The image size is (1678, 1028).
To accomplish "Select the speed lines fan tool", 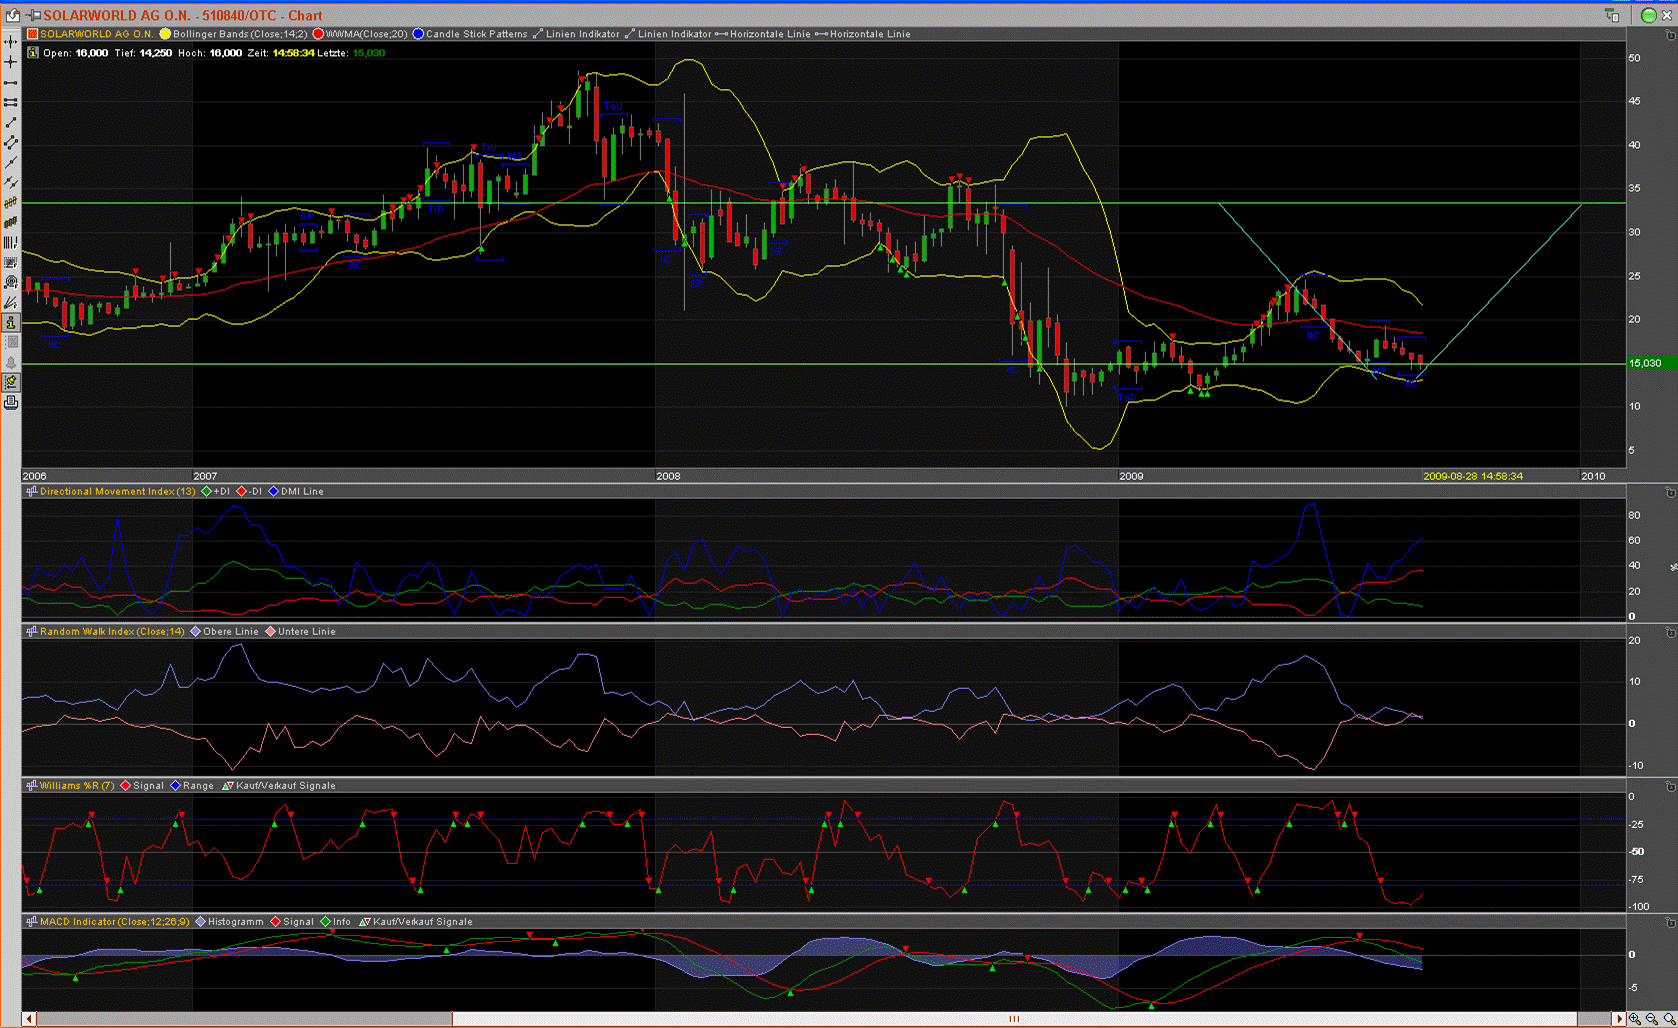I will tap(11, 302).
